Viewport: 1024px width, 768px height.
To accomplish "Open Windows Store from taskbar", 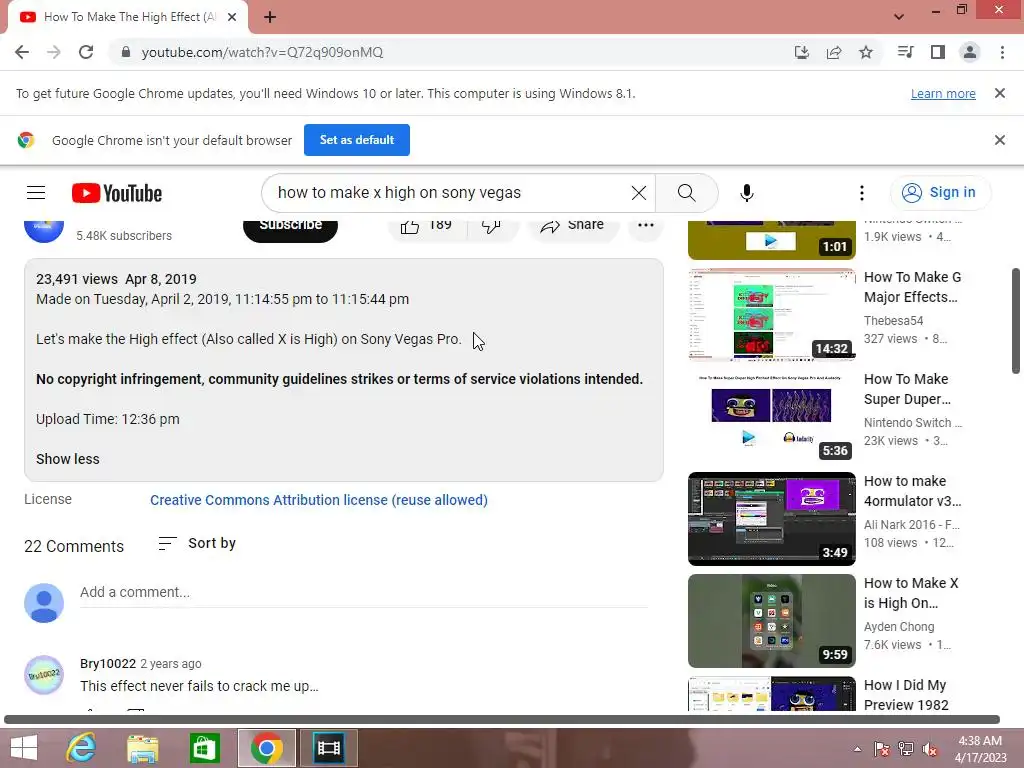I will (204, 748).
